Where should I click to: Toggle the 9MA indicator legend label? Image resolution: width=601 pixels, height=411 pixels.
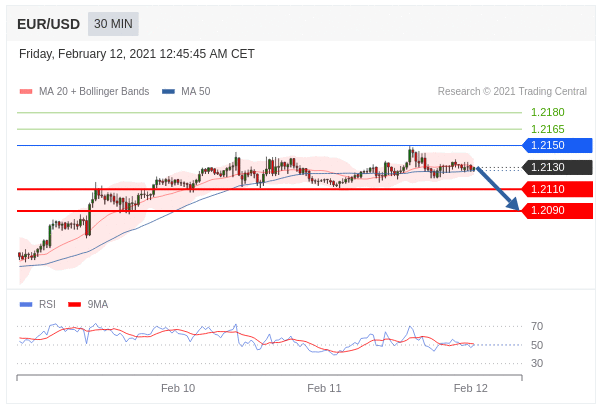97,304
